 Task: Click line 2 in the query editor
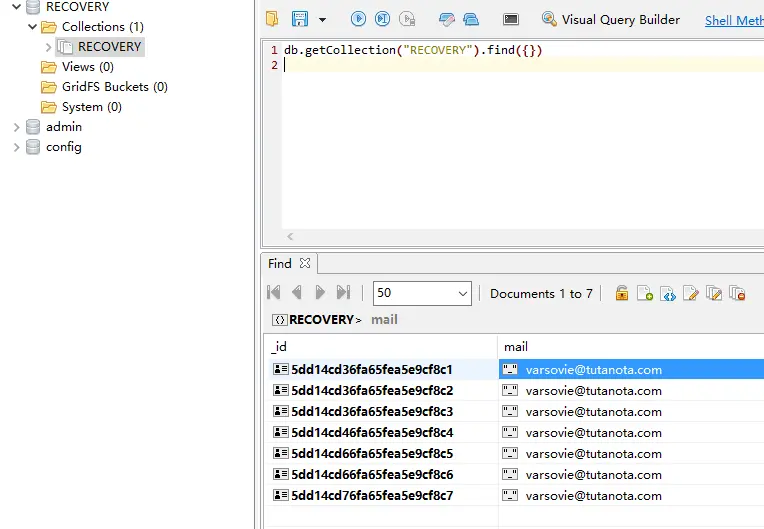coord(521,65)
